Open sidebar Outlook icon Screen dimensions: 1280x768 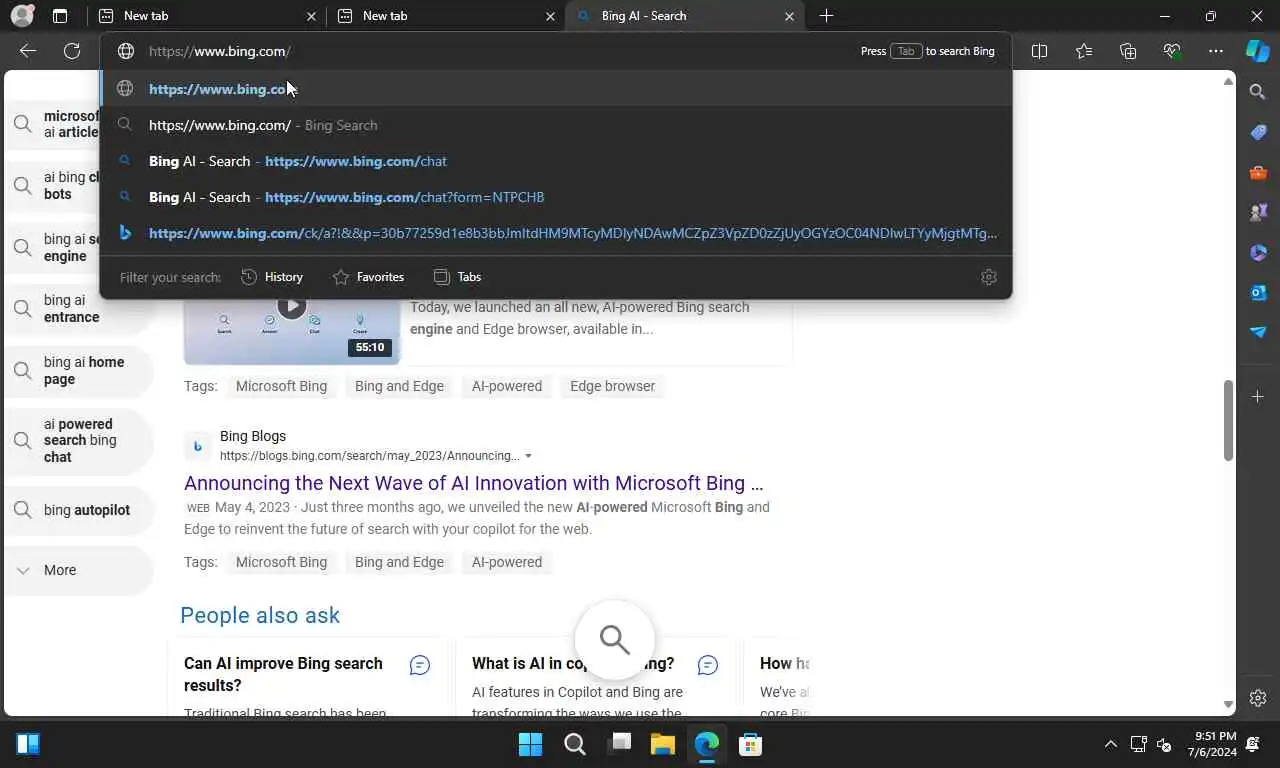(x=1258, y=292)
